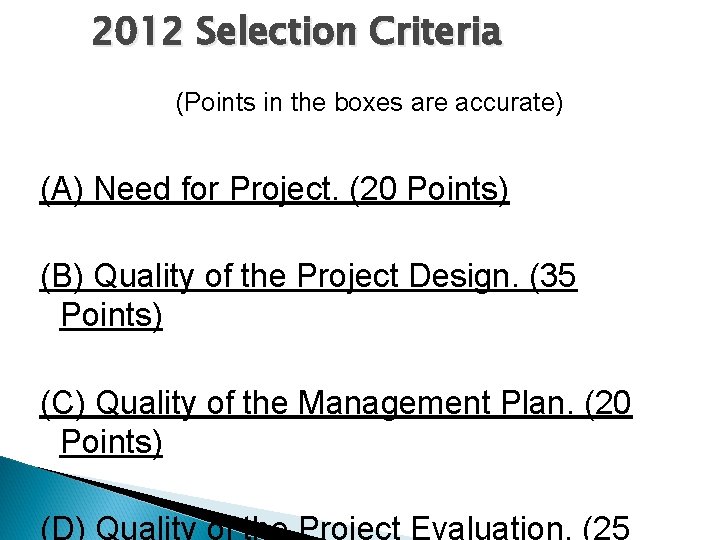720x540 pixels.
Task: Click the Points in the boxes are accurate note
Action: click(369, 102)
